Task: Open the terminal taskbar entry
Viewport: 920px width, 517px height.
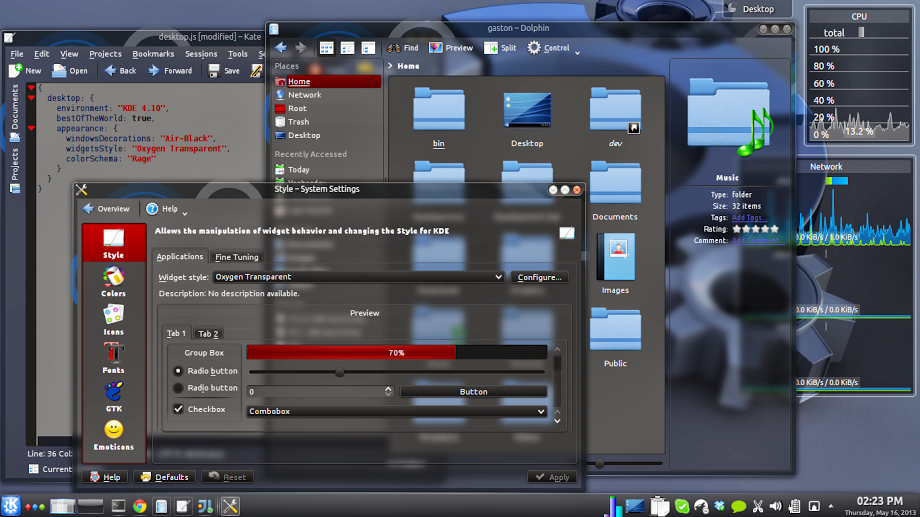Action: point(119,506)
